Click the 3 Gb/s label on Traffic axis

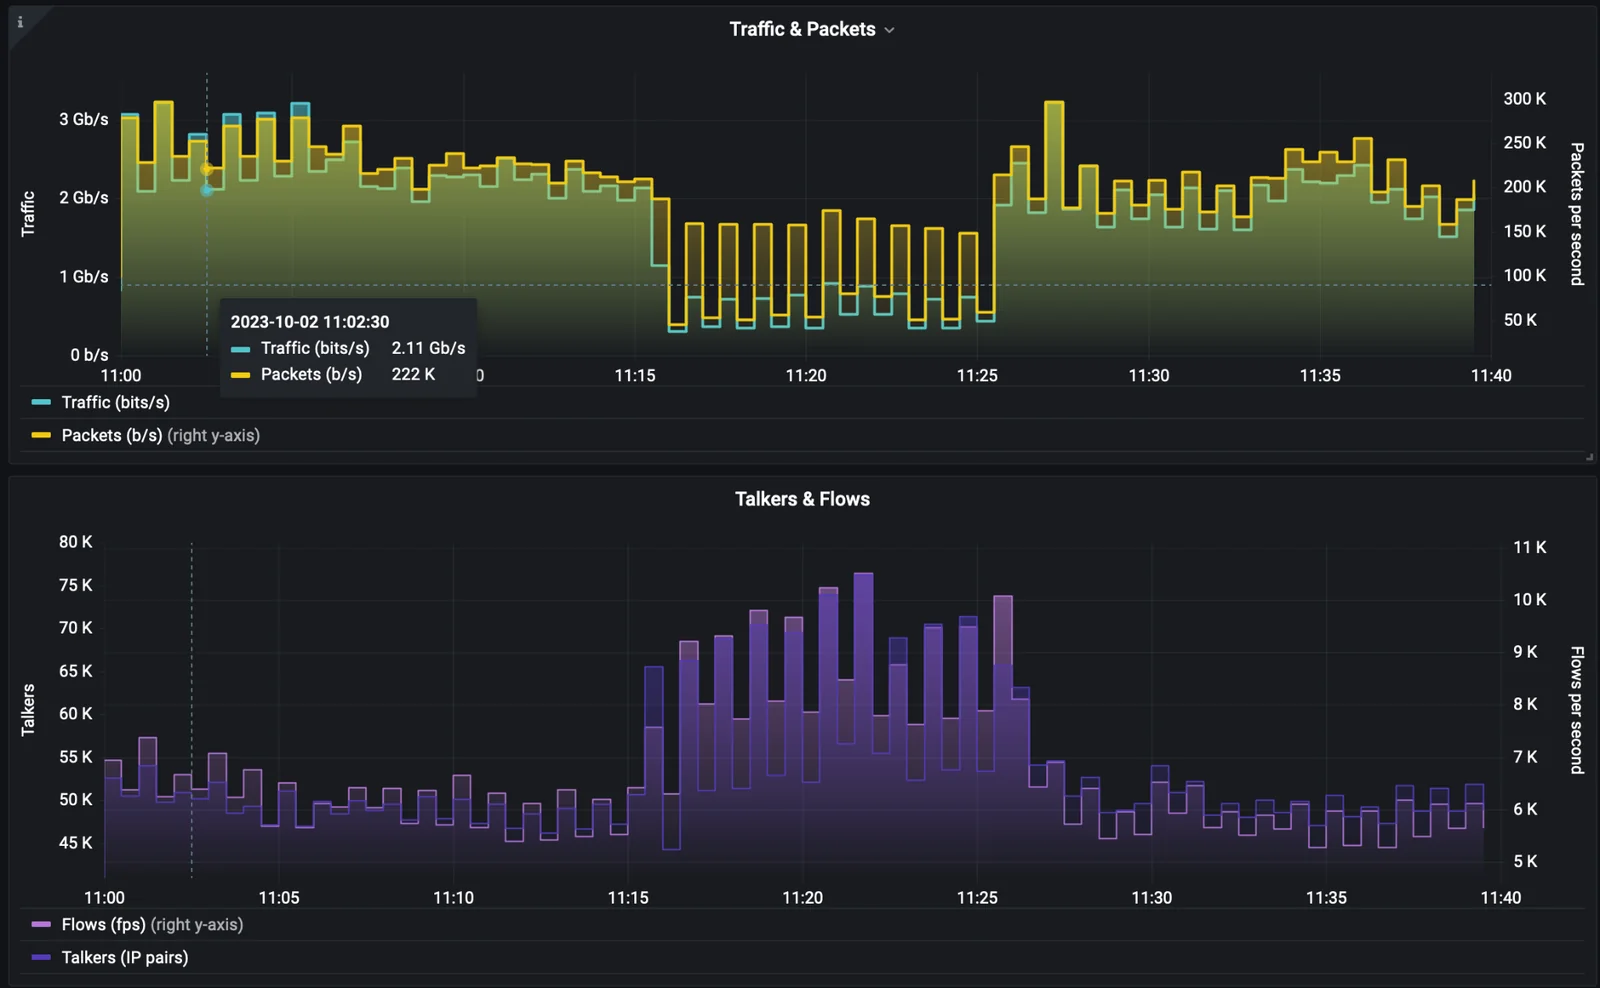pos(84,119)
